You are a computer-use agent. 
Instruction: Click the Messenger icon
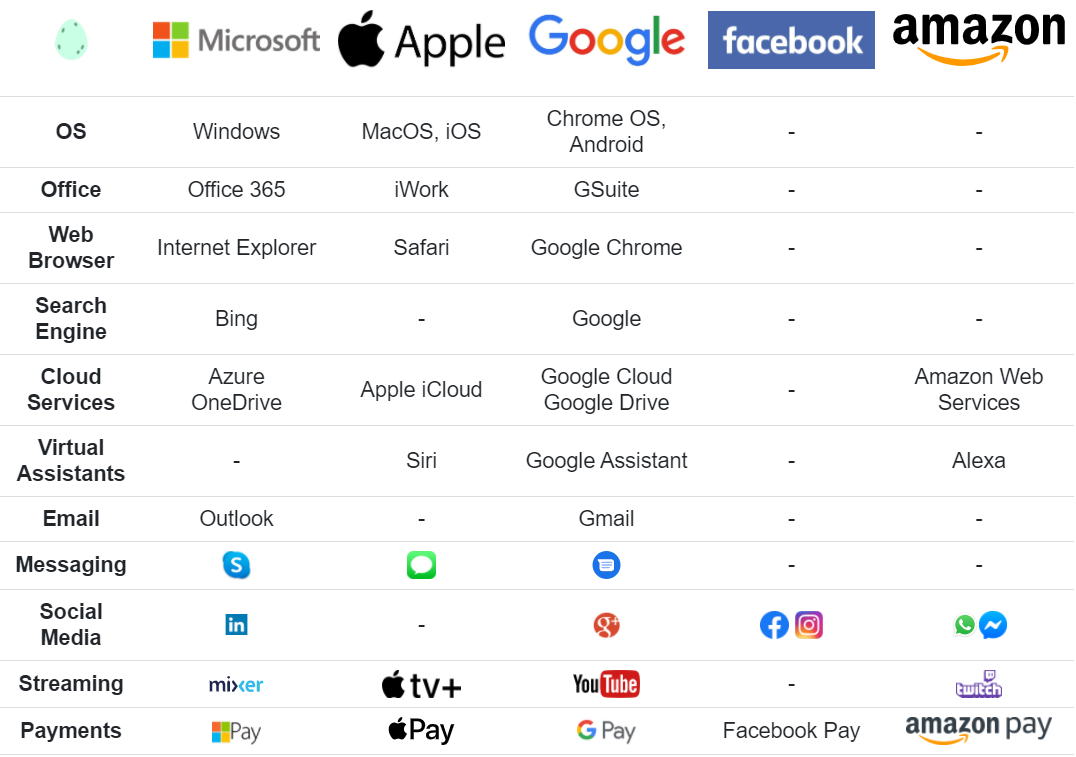click(993, 625)
